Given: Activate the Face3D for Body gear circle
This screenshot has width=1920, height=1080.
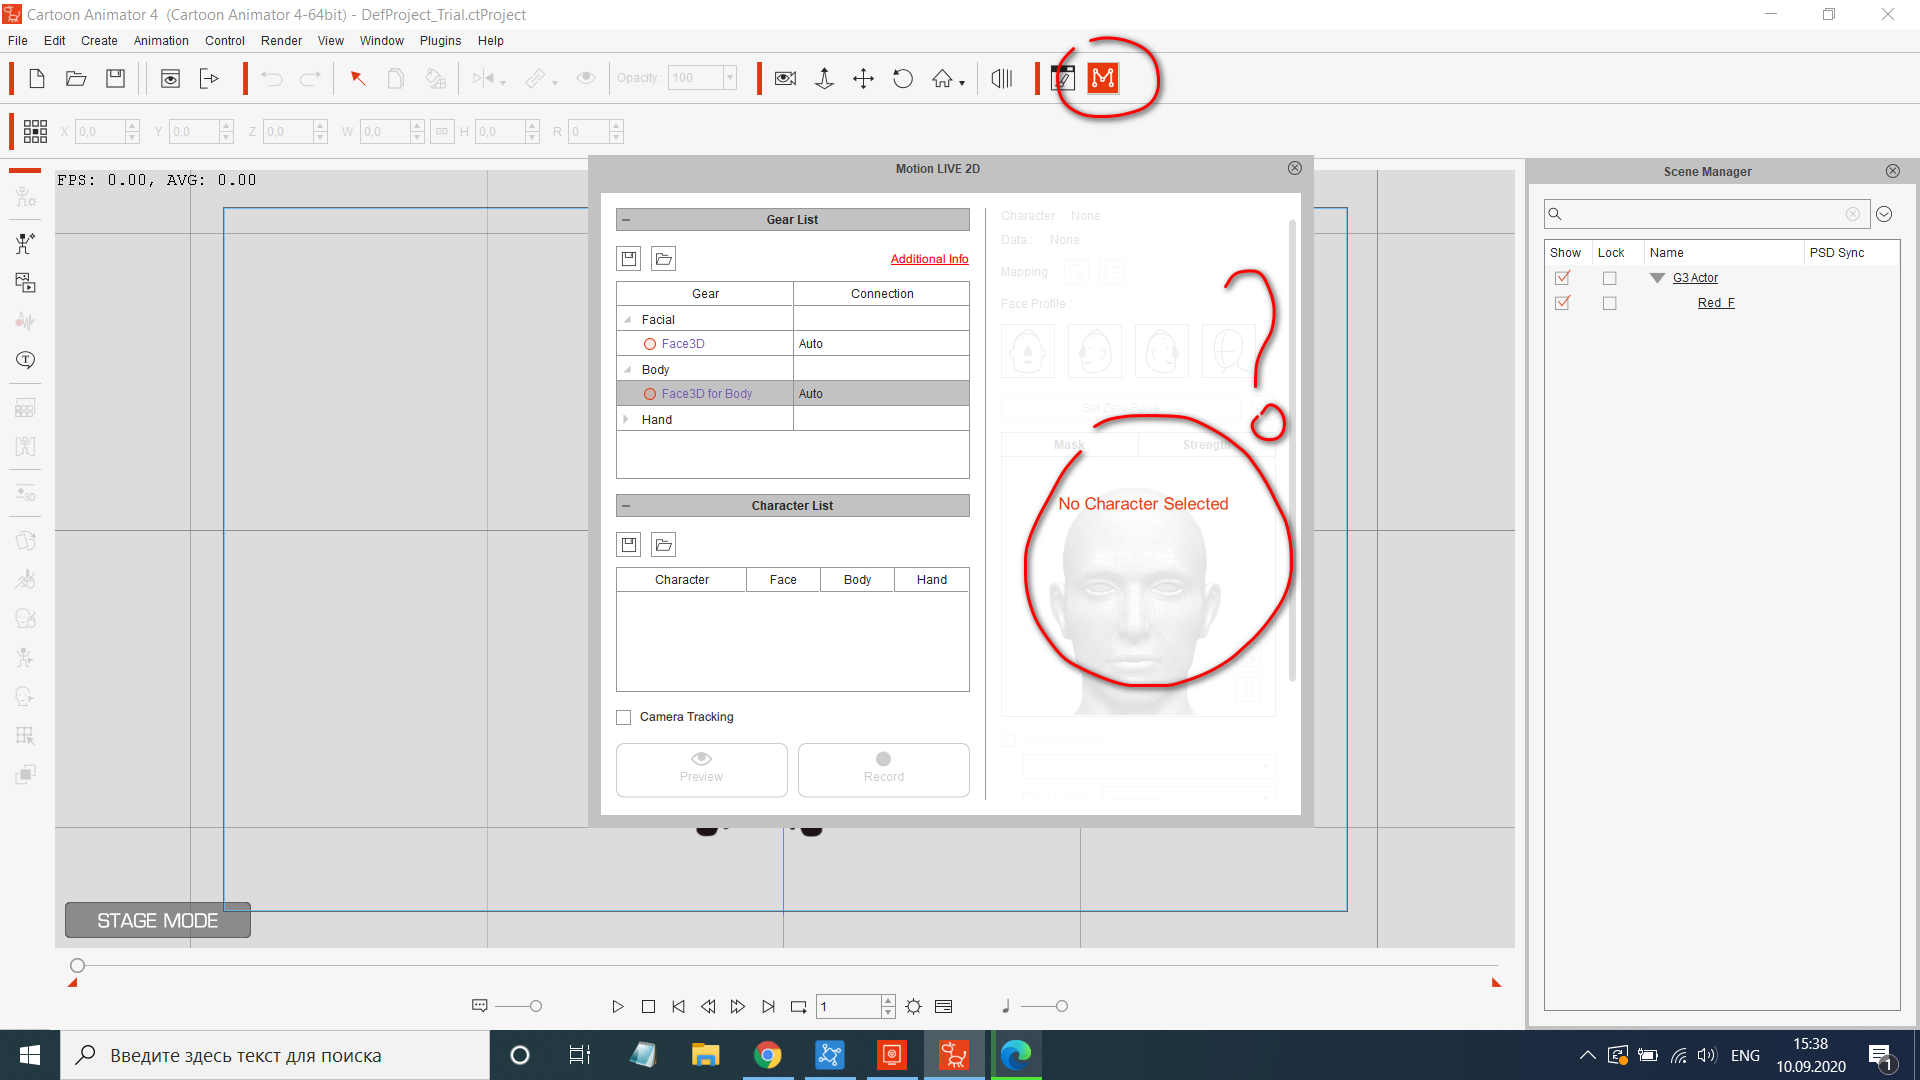Looking at the screenshot, I should click(650, 394).
